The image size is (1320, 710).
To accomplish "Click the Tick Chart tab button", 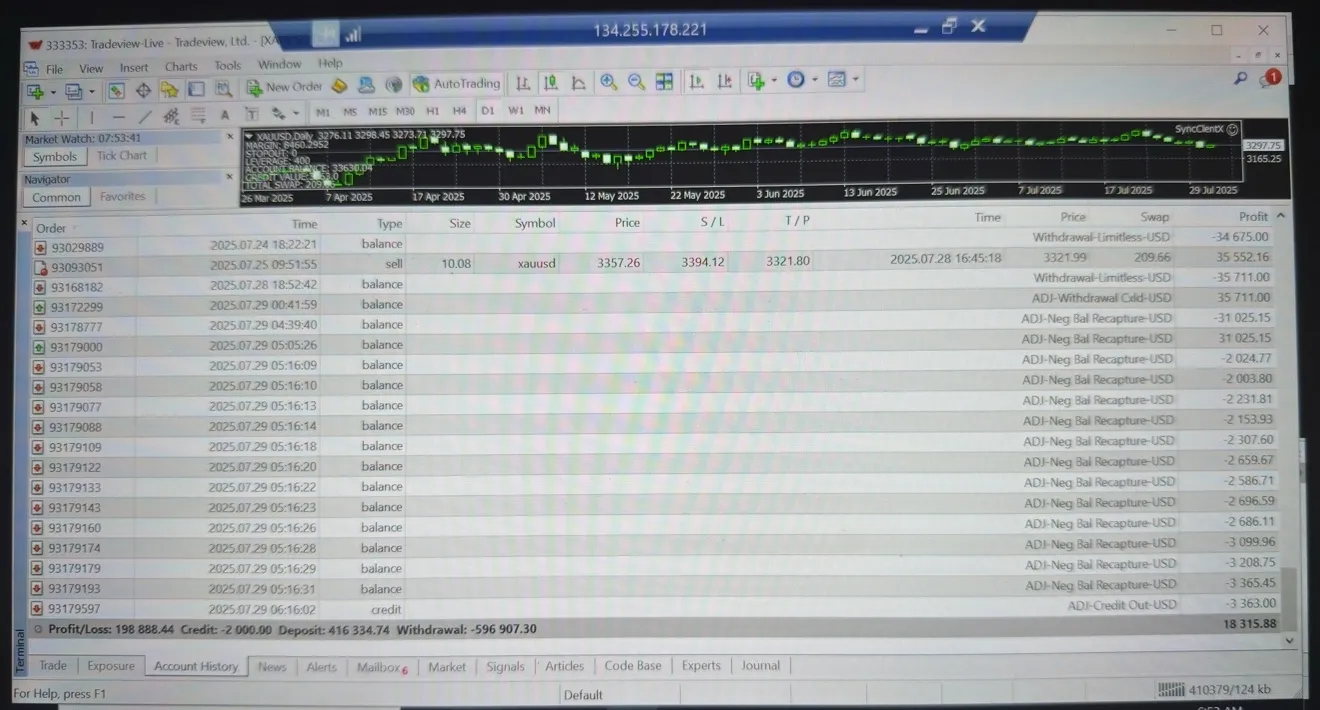I will pyautogui.click(x=121, y=156).
